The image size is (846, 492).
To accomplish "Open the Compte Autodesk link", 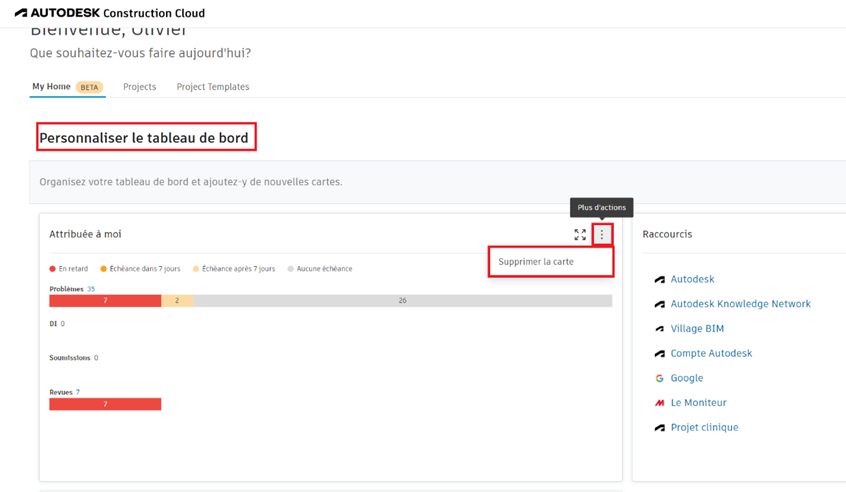I will click(711, 353).
